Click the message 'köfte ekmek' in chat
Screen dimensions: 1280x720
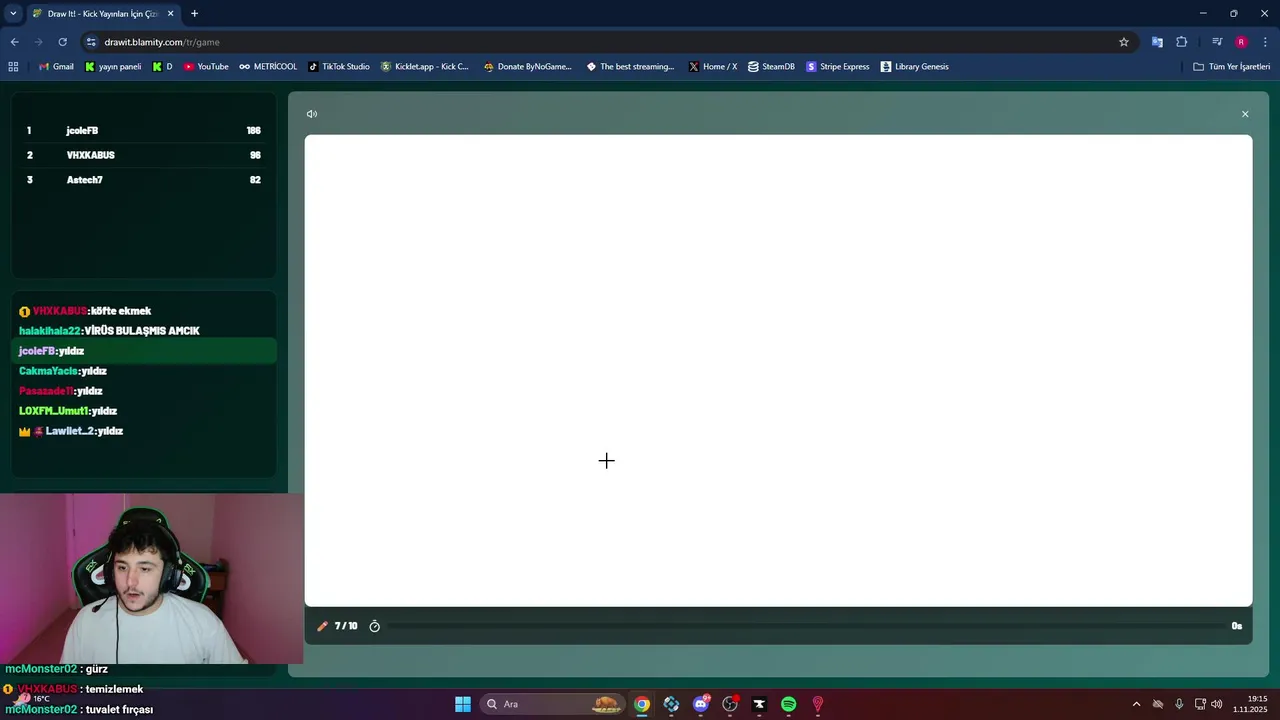tap(121, 311)
